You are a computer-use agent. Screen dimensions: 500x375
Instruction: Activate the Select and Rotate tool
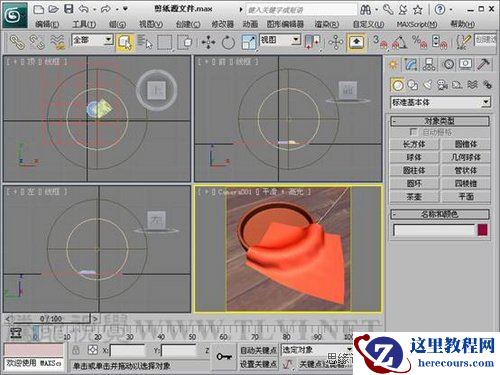coord(228,42)
